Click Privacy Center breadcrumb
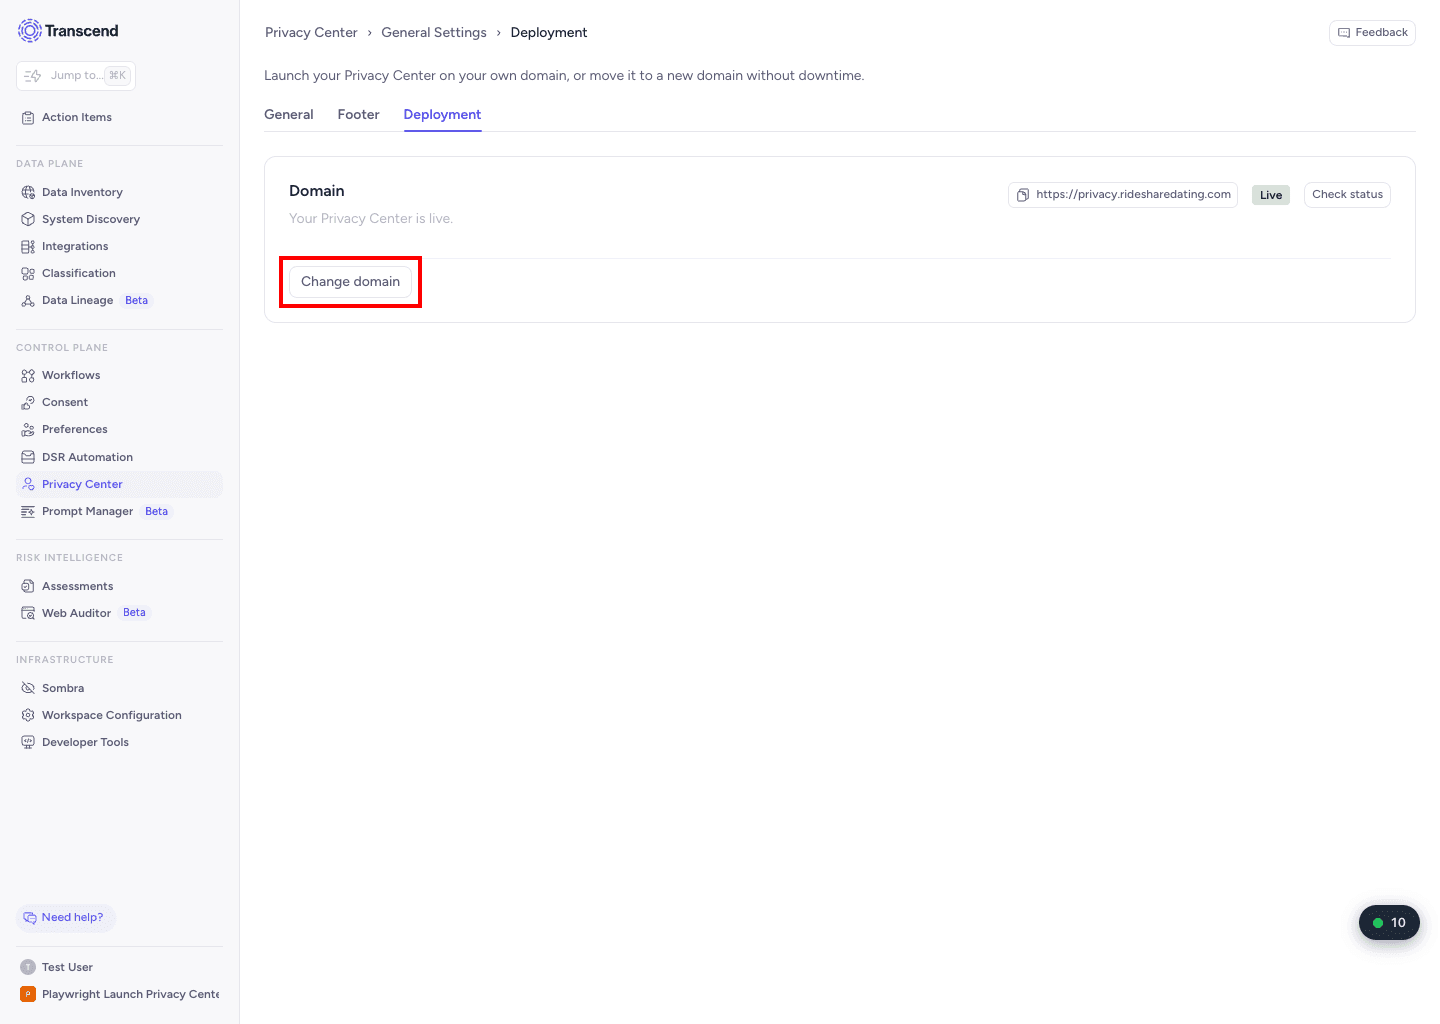 (x=311, y=33)
